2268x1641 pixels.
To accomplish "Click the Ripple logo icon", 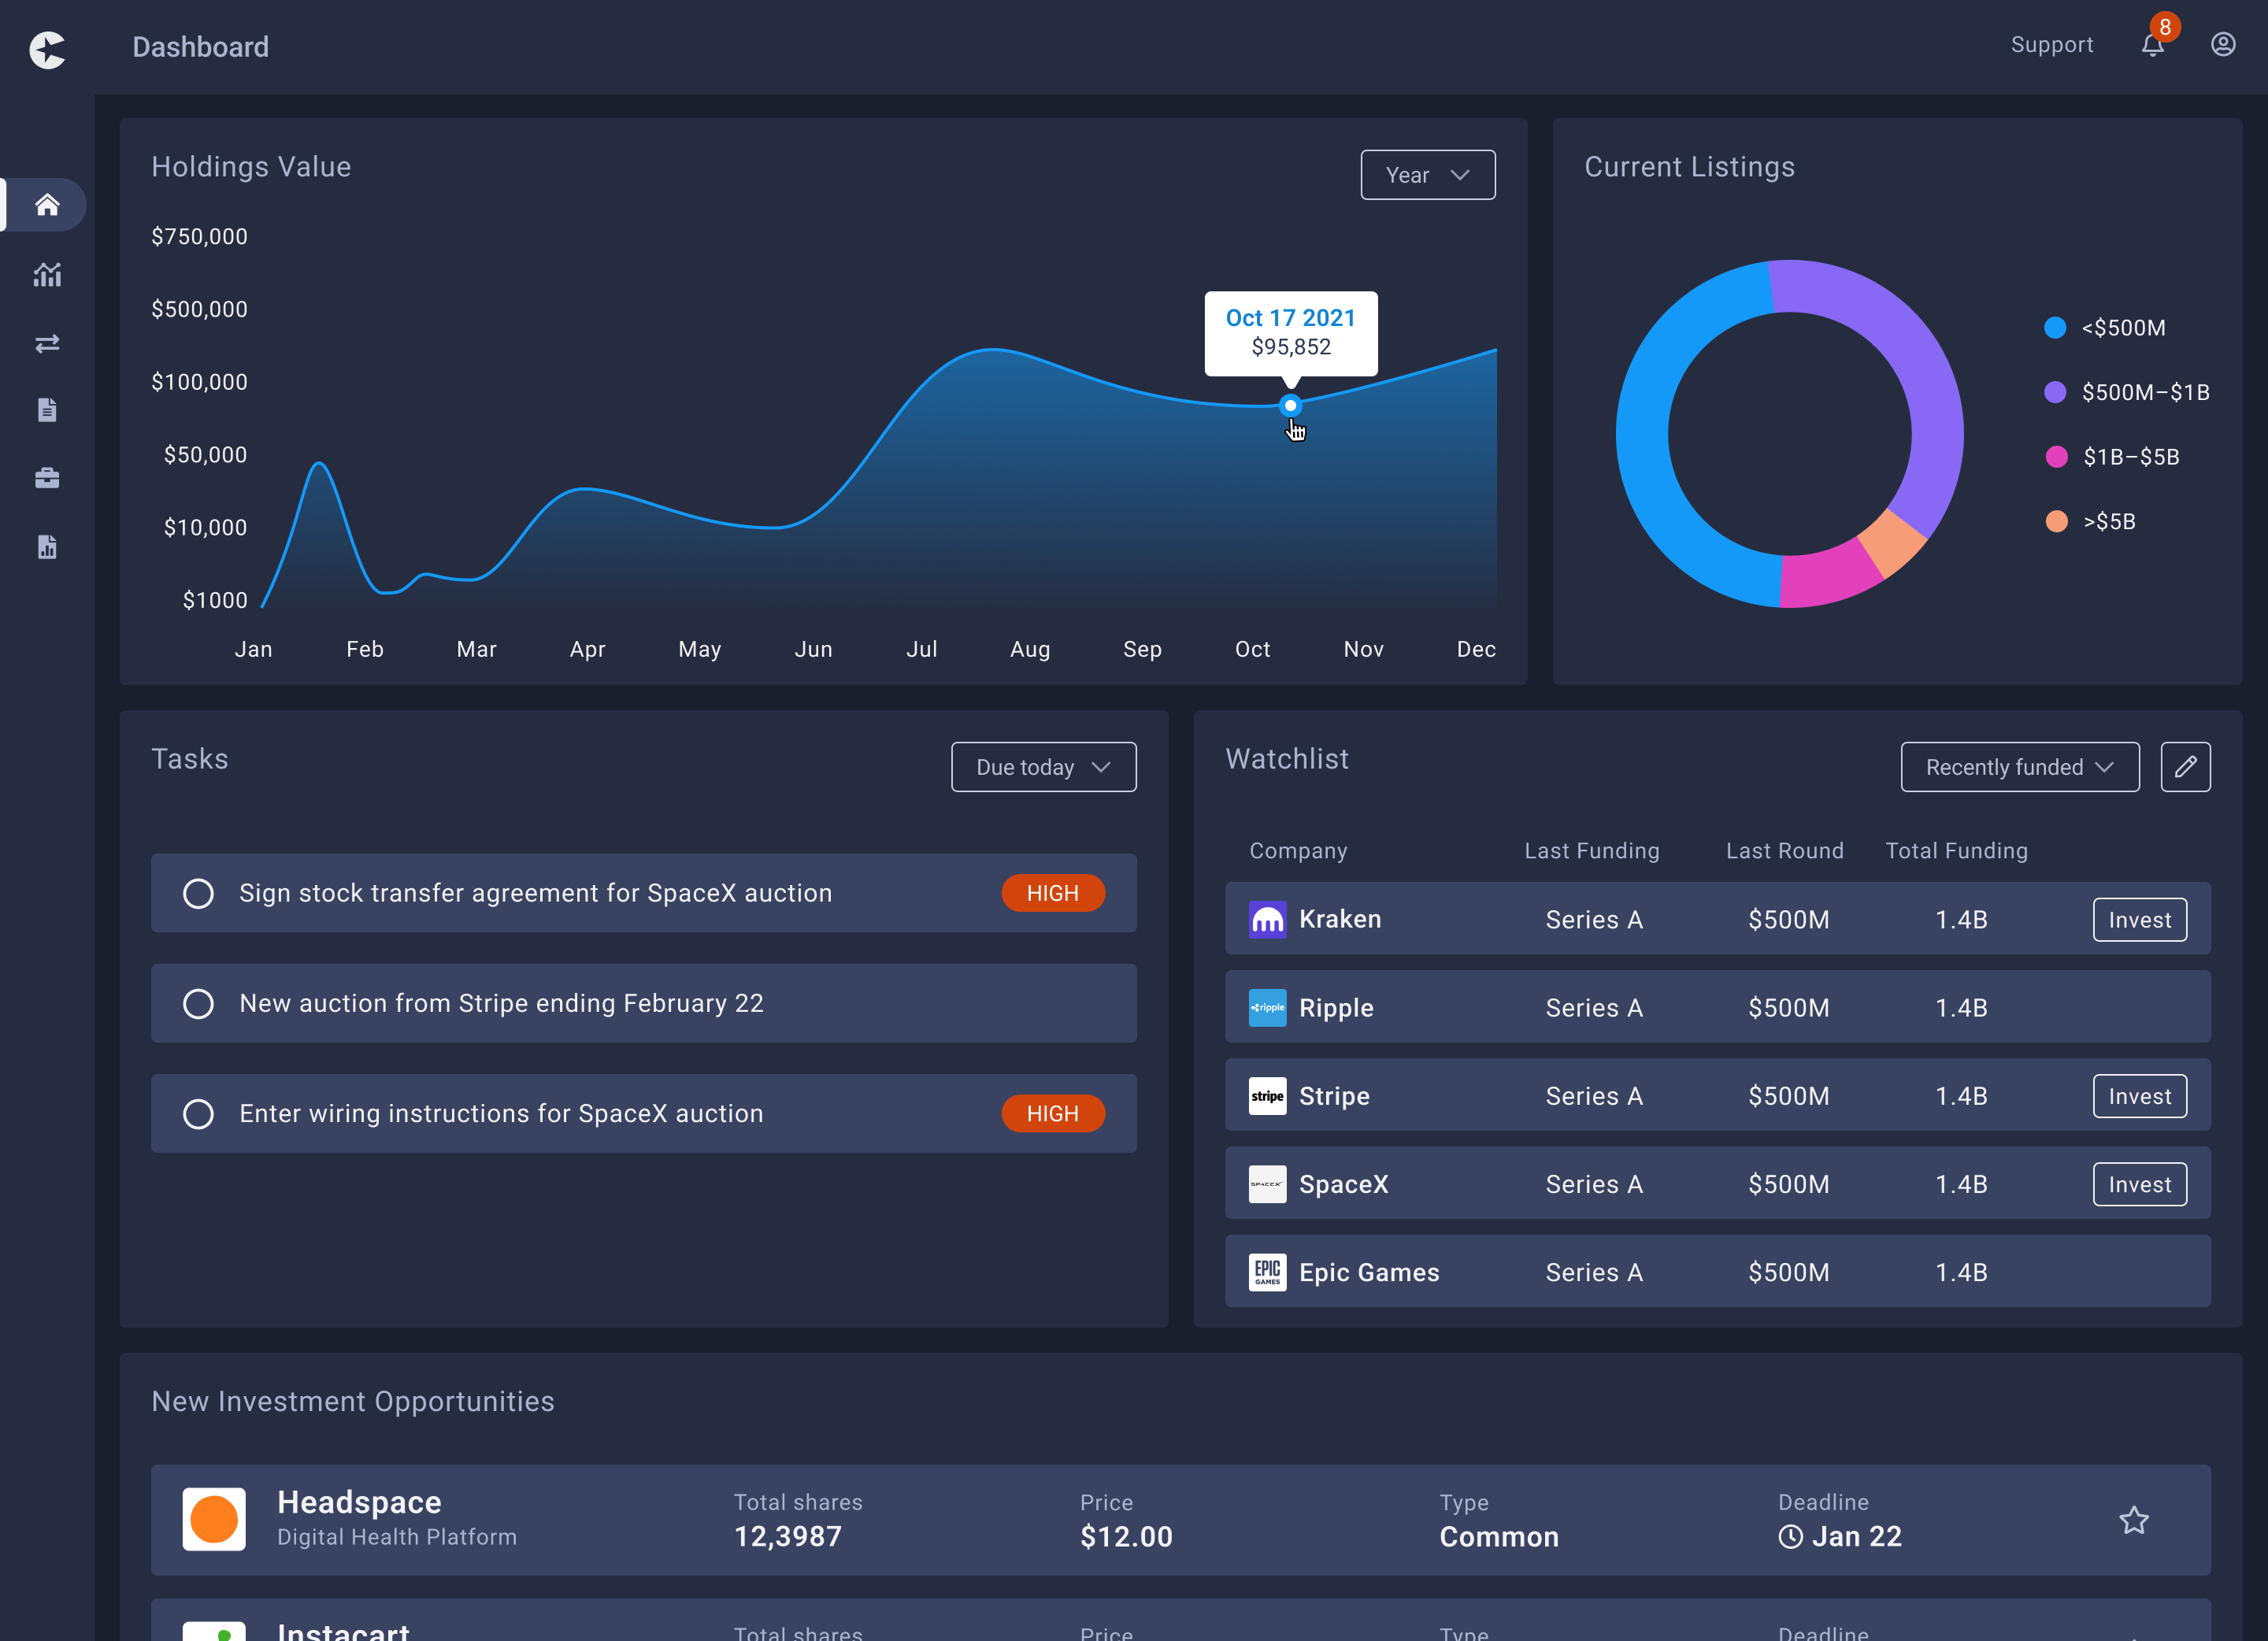I will 1268,1008.
